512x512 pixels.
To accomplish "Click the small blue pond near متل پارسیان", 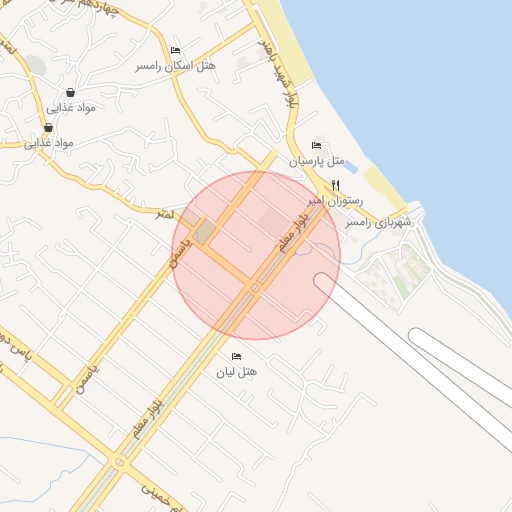I will pyautogui.click(x=350, y=167).
